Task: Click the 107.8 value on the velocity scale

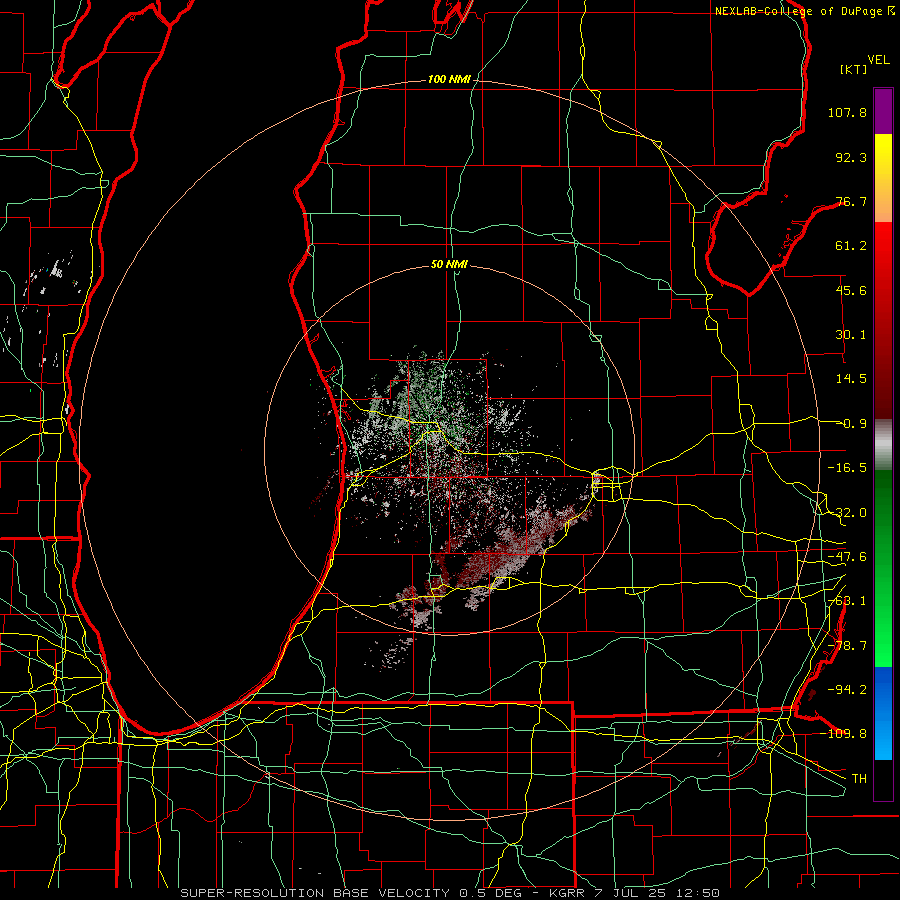Action: tap(847, 112)
